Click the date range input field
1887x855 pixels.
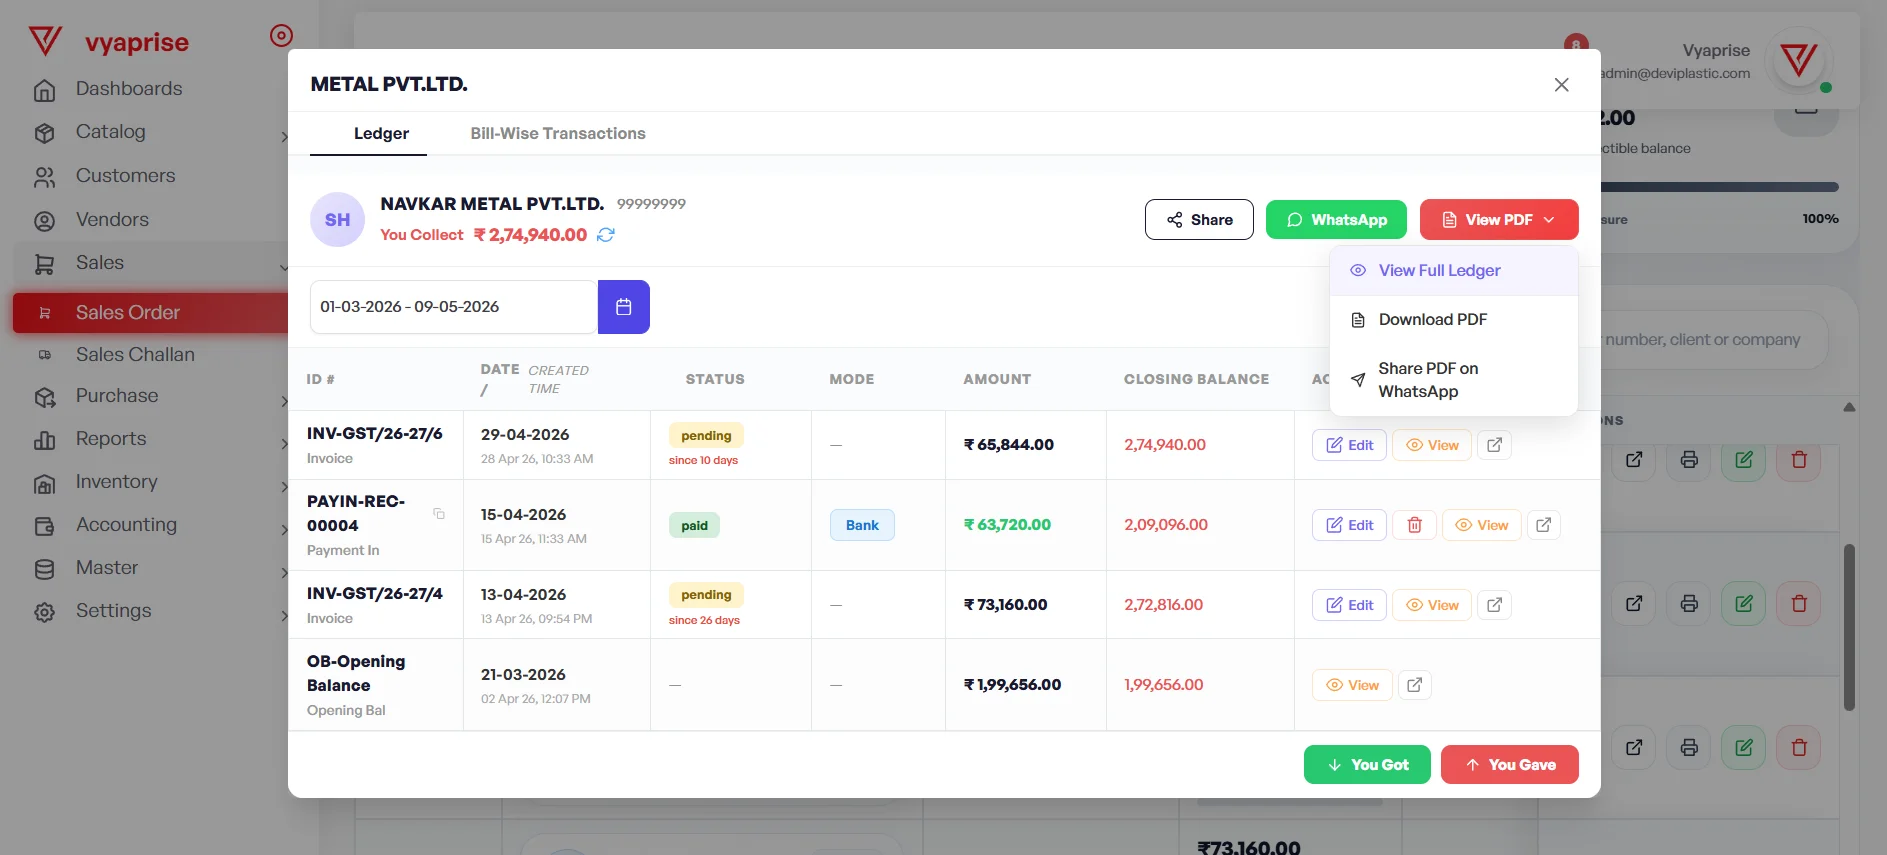[454, 307]
